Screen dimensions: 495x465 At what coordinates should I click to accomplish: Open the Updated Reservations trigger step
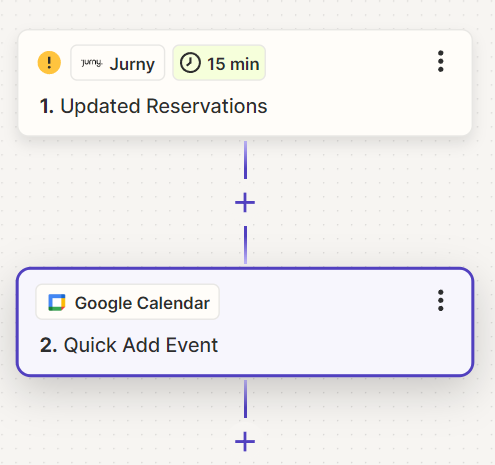point(245,83)
